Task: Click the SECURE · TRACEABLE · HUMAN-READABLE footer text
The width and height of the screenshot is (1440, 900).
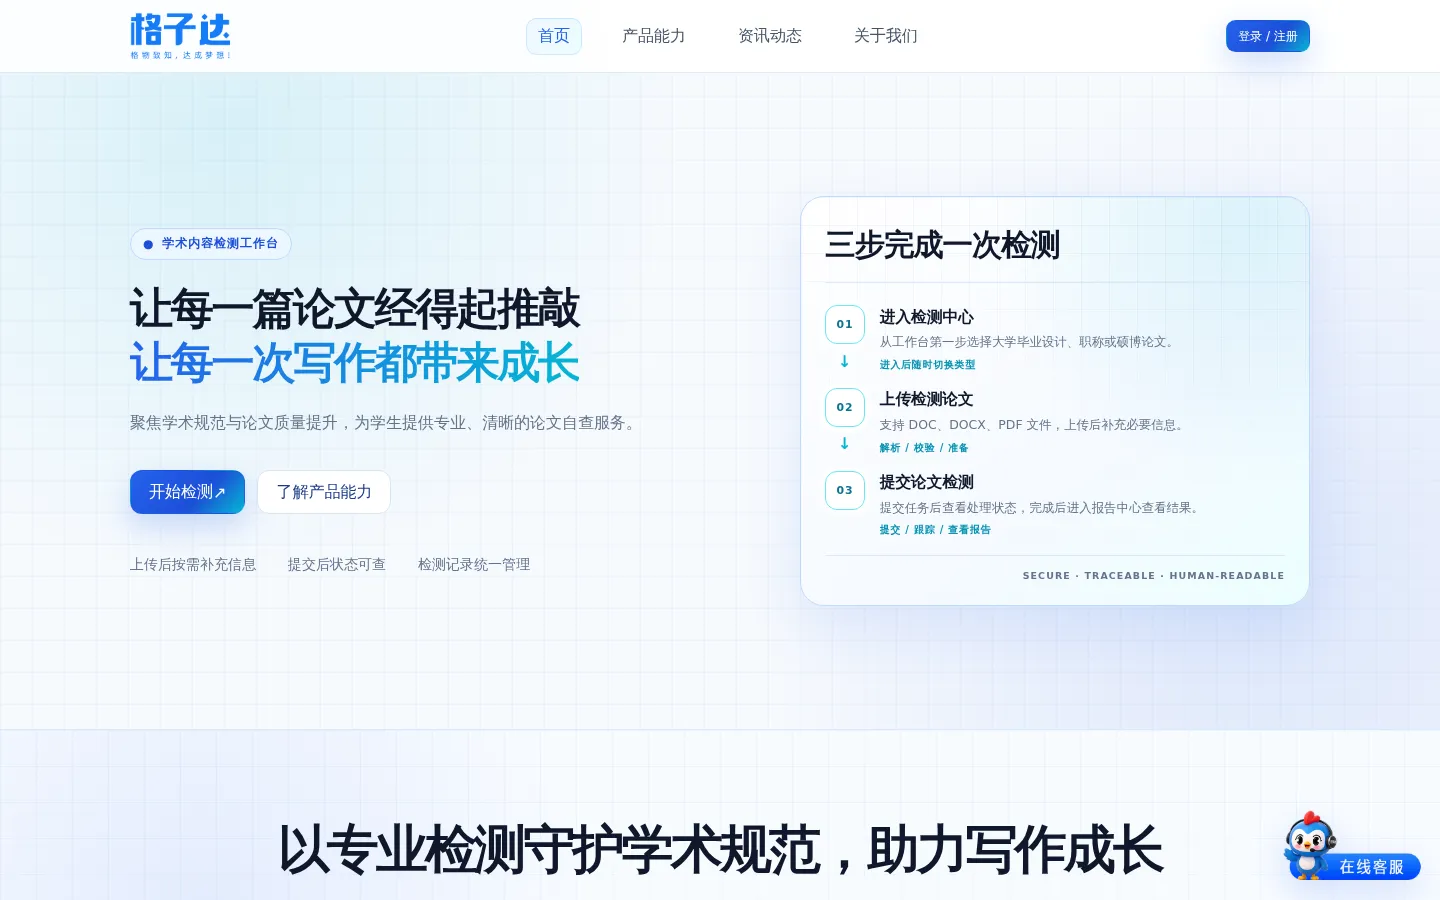Action: (x=1153, y=576)
